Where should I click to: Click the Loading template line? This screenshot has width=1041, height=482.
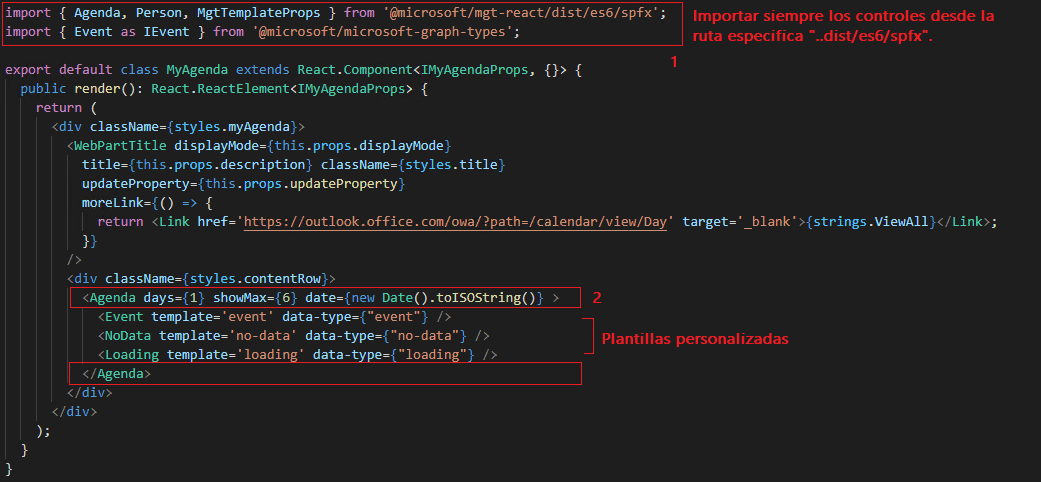pos(297,354)
